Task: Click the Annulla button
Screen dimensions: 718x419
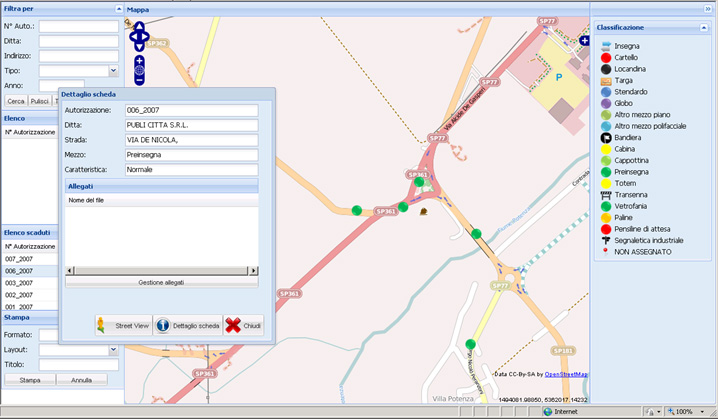Action: coord(82,380)
